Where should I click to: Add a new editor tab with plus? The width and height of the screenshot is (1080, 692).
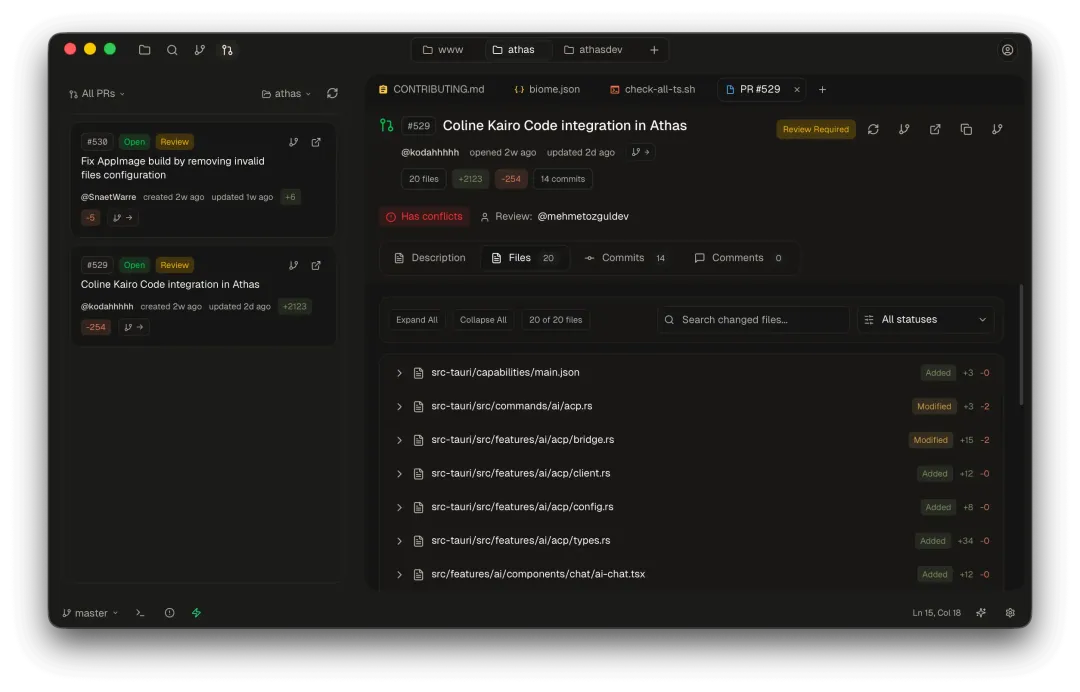[822, 90]
